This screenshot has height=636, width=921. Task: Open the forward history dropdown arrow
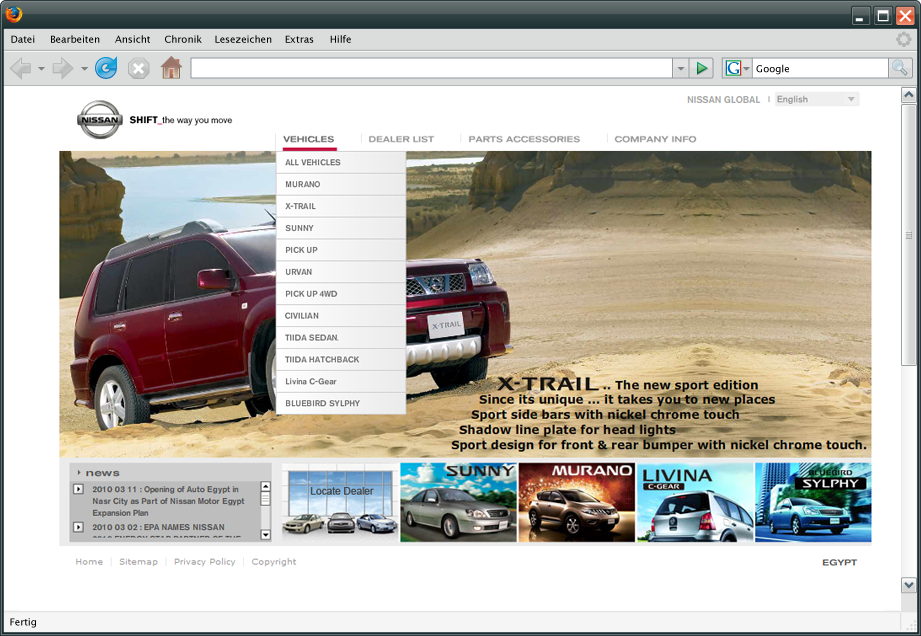point(84,69)
